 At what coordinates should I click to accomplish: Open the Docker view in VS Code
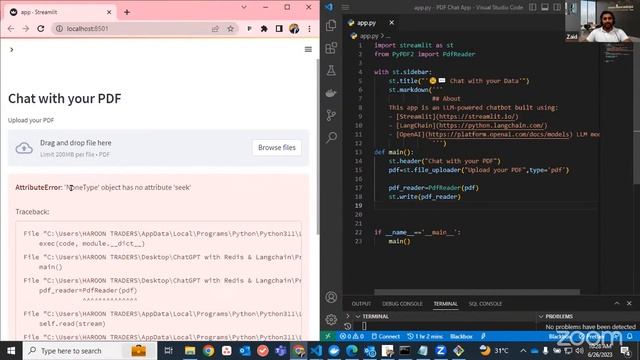point(331,93)
